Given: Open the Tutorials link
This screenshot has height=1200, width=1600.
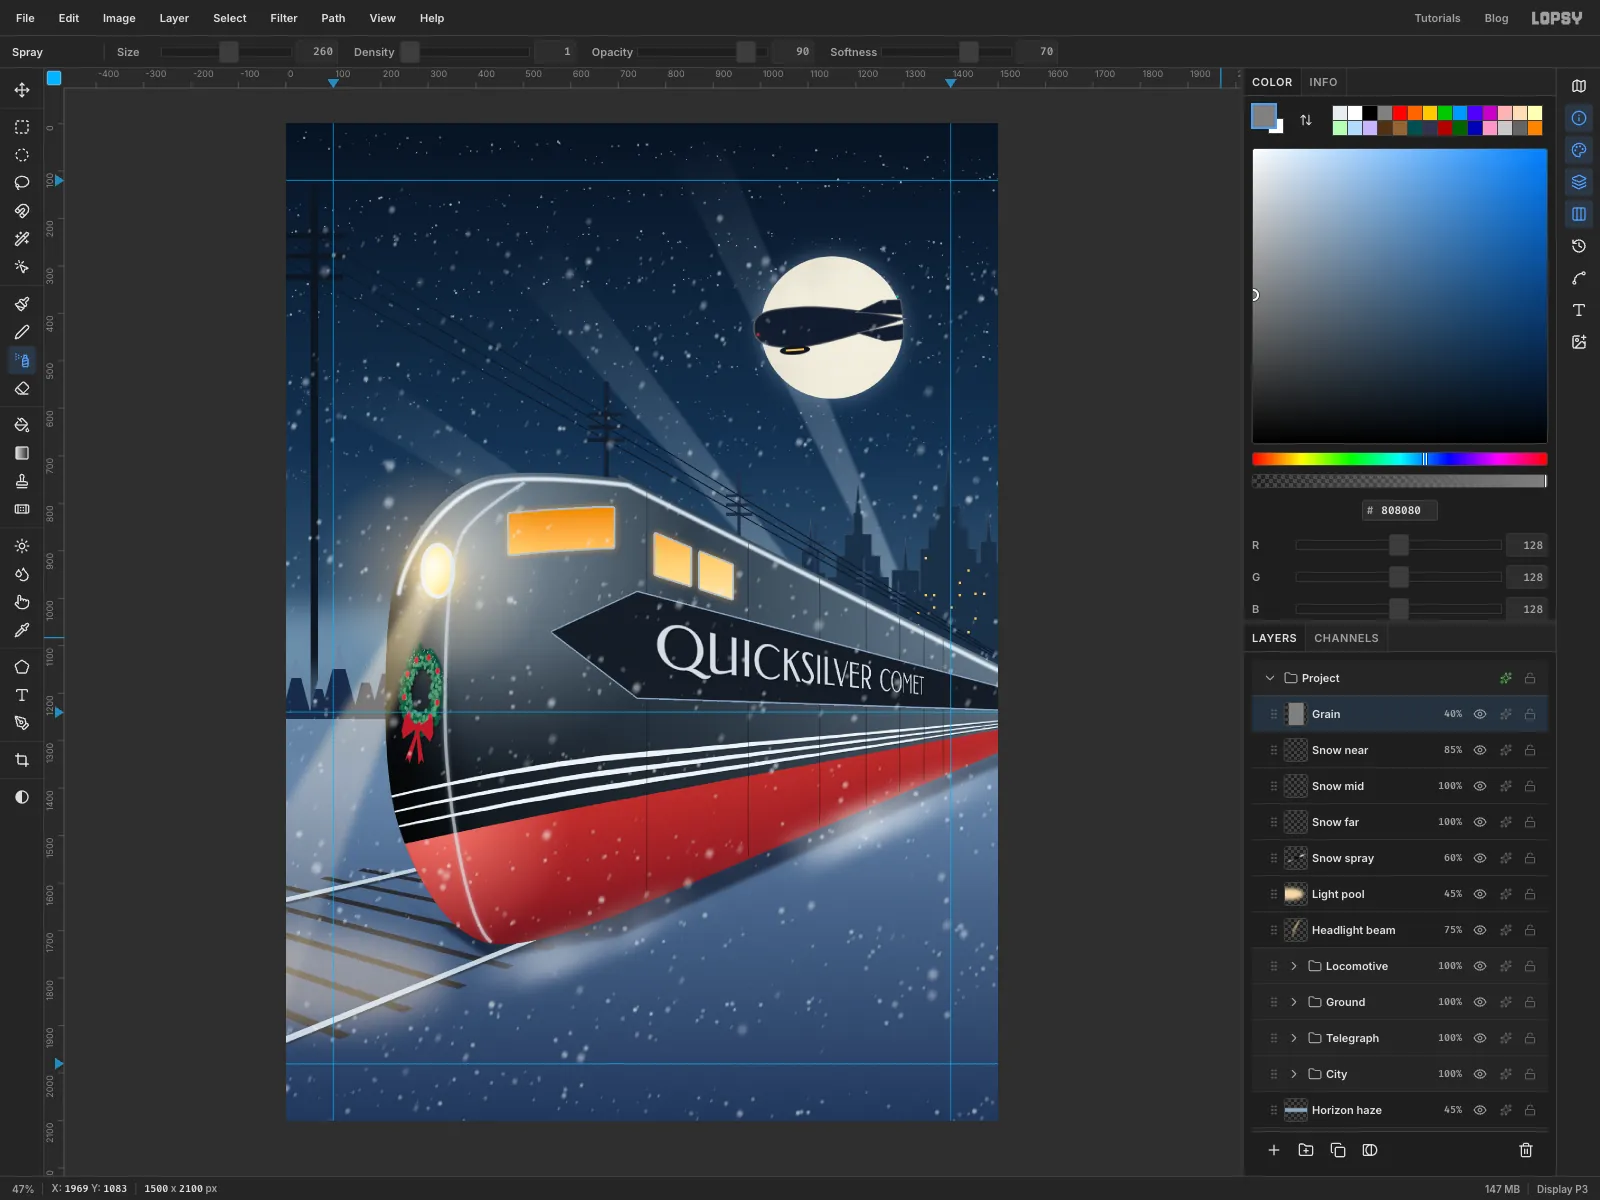Looking at the screenshot, I should point(1437,18).
